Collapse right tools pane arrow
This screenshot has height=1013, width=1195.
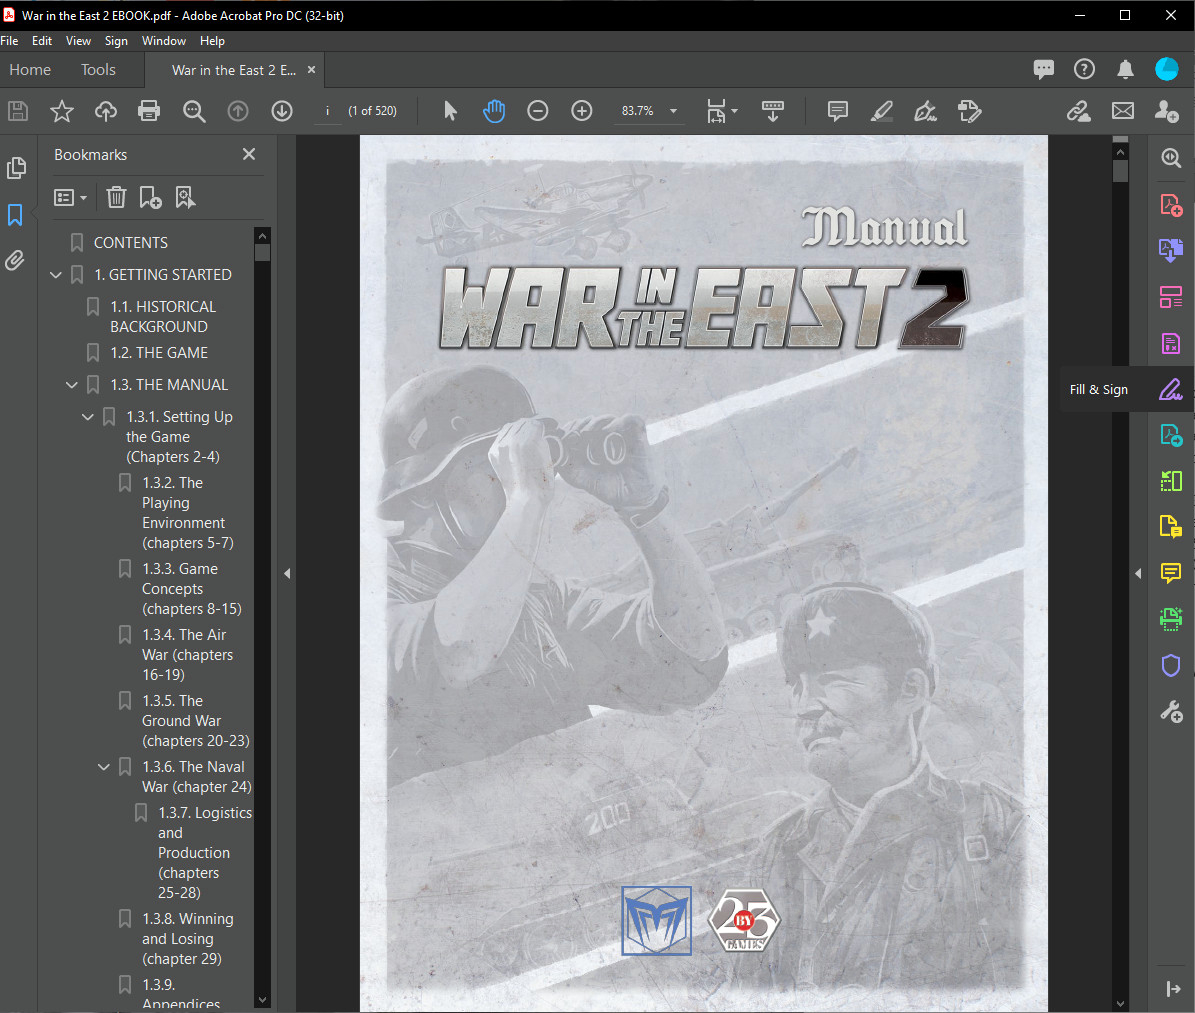(1138, 573)
